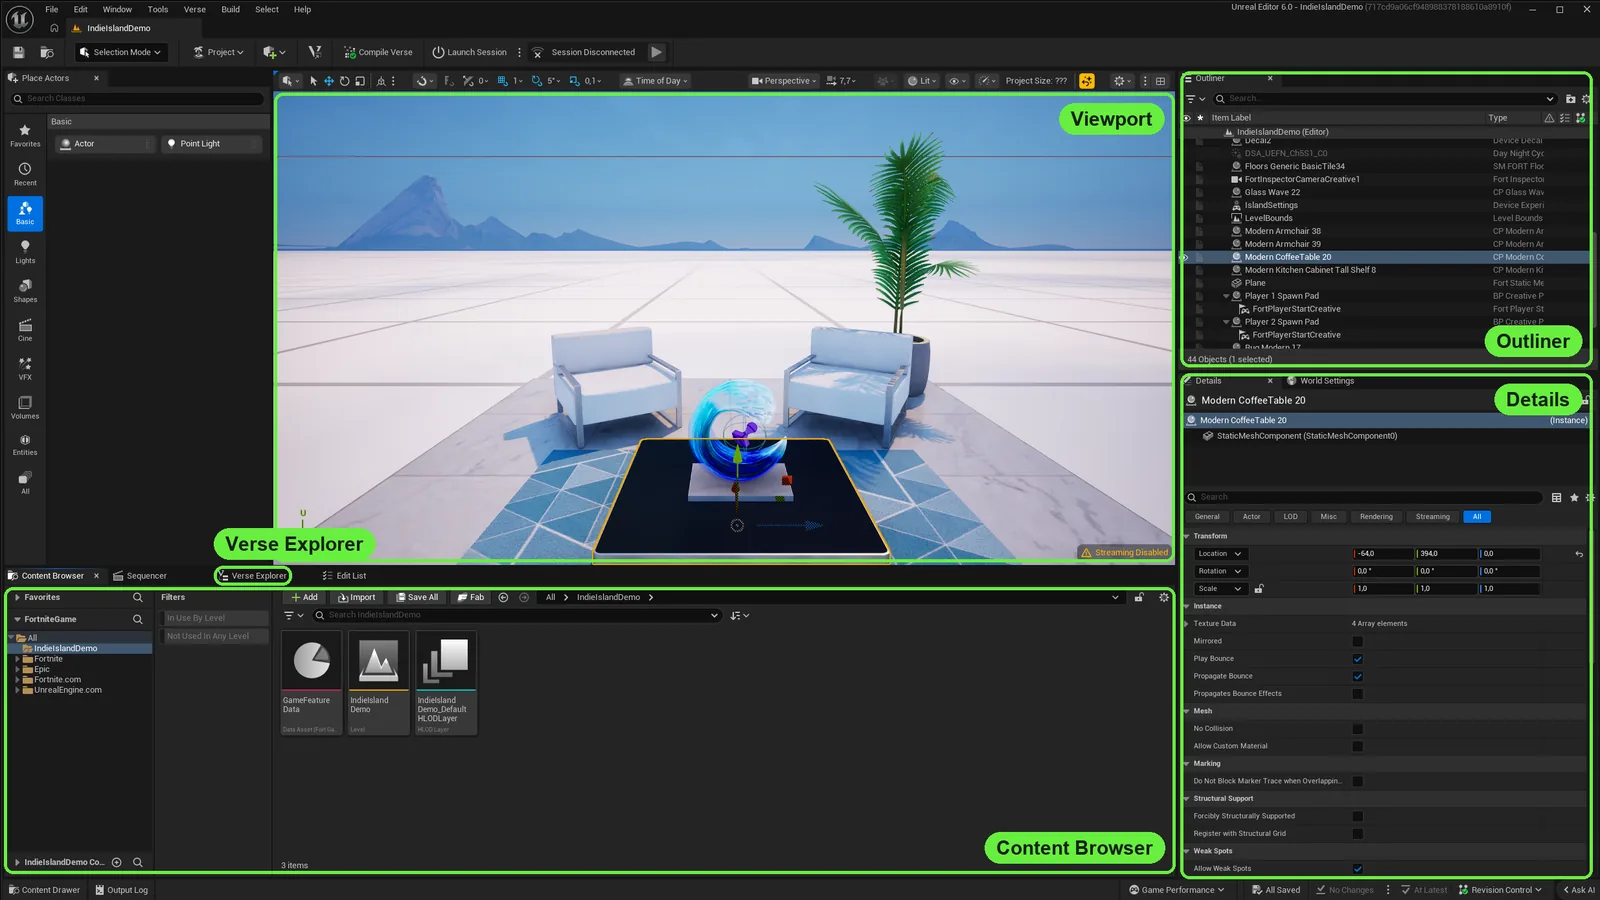The width and height of the screenshot is (1600, 900).
Task: Toggle Register with Structural Grid checkbox
Action: [1357, 834]
